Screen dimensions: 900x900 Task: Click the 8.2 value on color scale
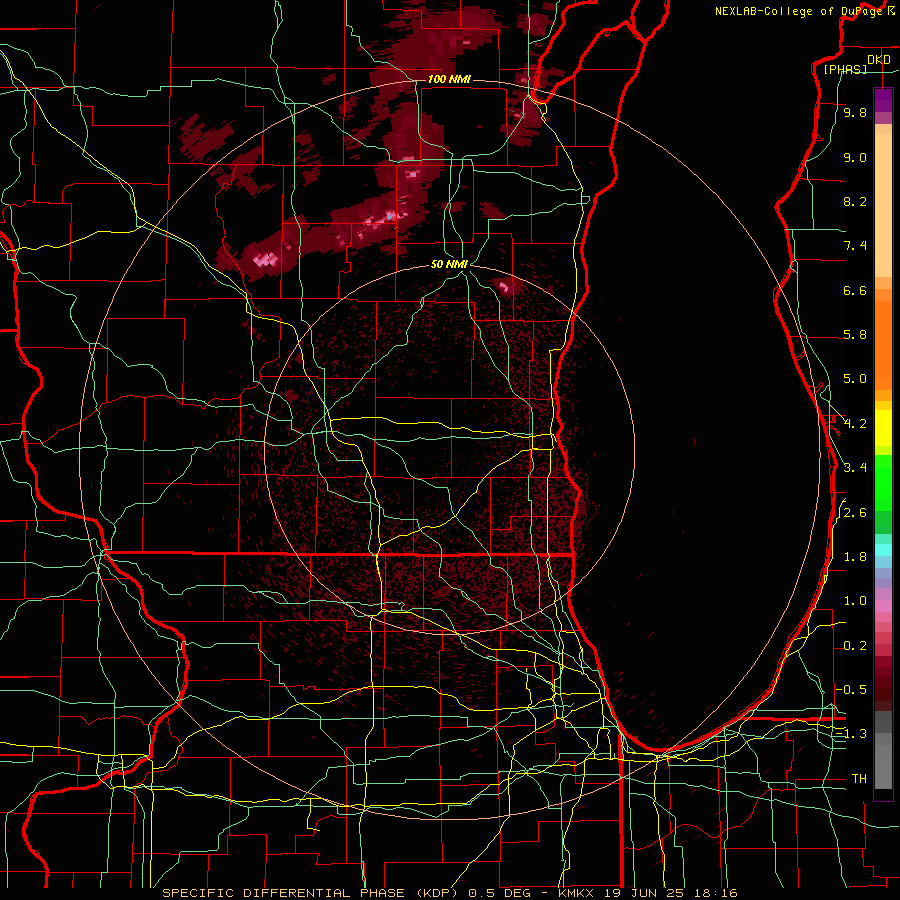855,201
